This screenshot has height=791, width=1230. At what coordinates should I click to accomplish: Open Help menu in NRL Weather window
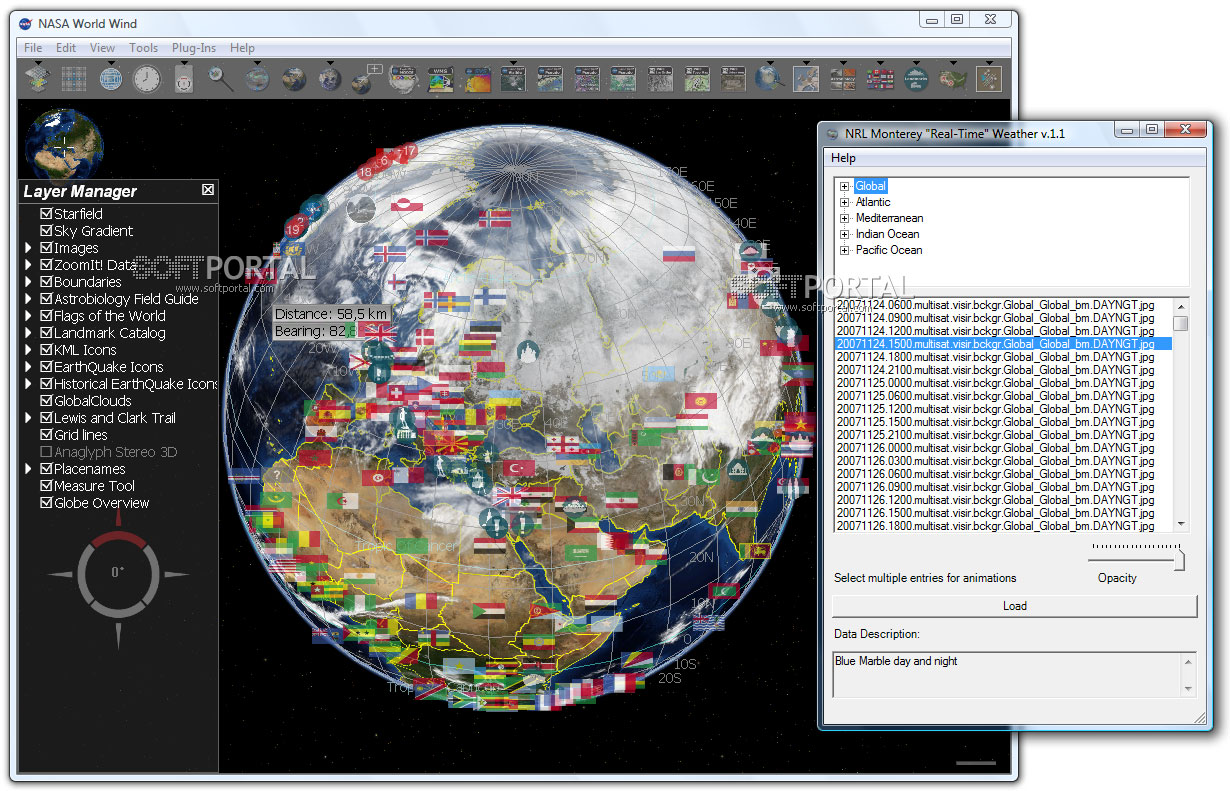coord(843,158)
